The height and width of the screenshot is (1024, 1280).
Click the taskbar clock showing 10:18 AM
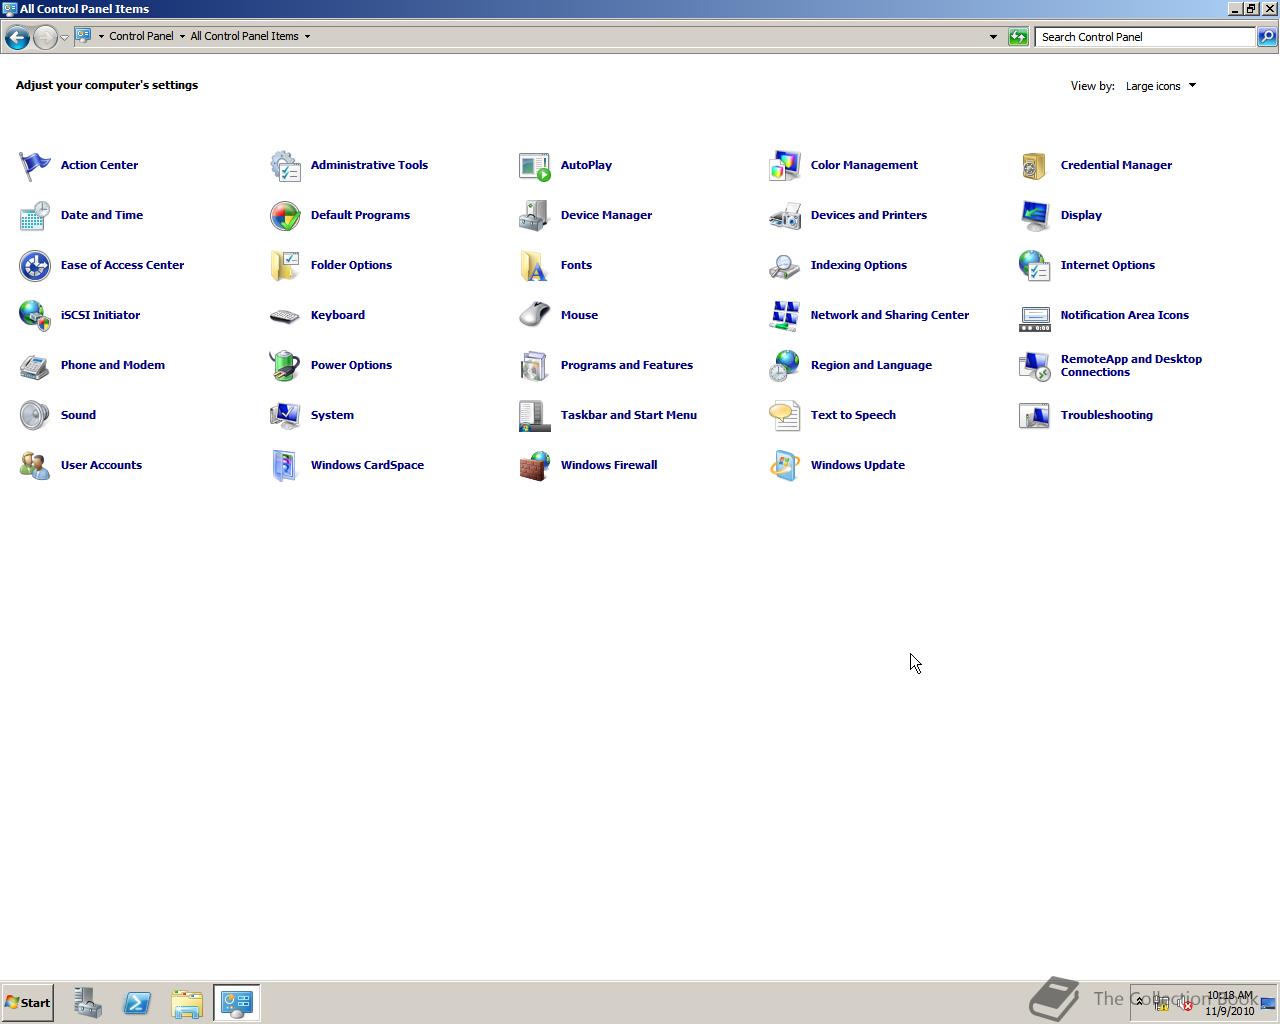(1229, 1003)
